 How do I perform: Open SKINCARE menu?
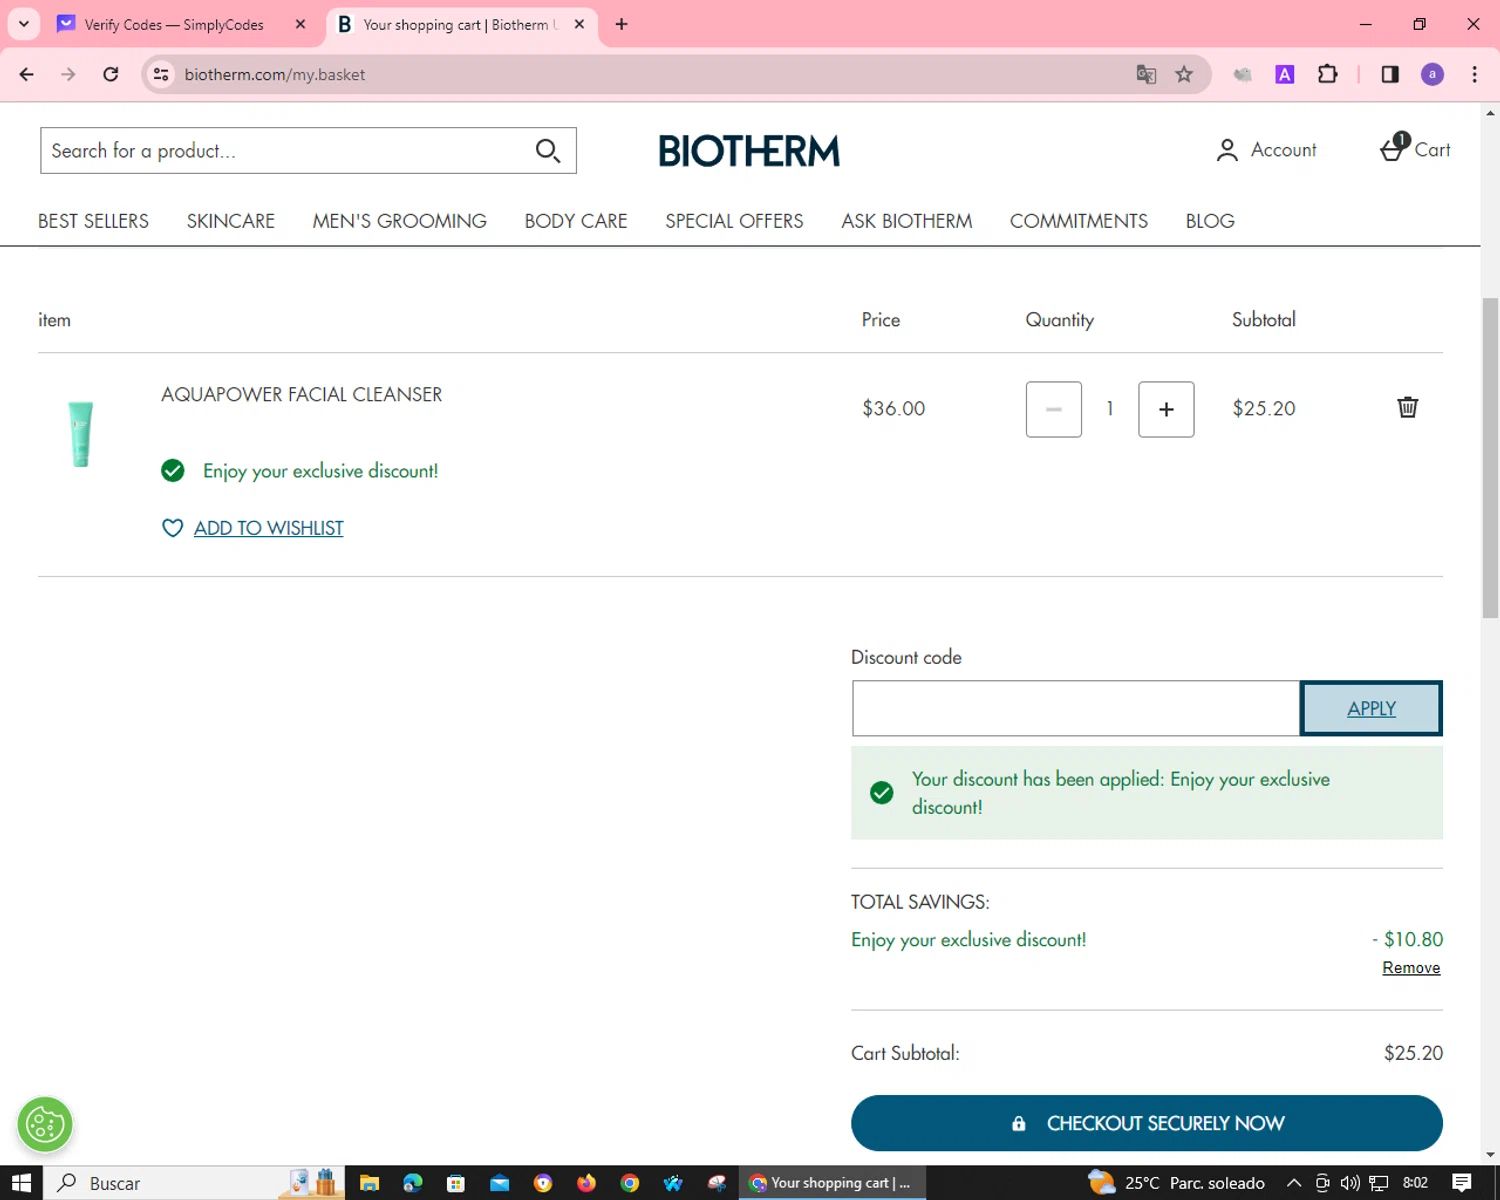230,221
